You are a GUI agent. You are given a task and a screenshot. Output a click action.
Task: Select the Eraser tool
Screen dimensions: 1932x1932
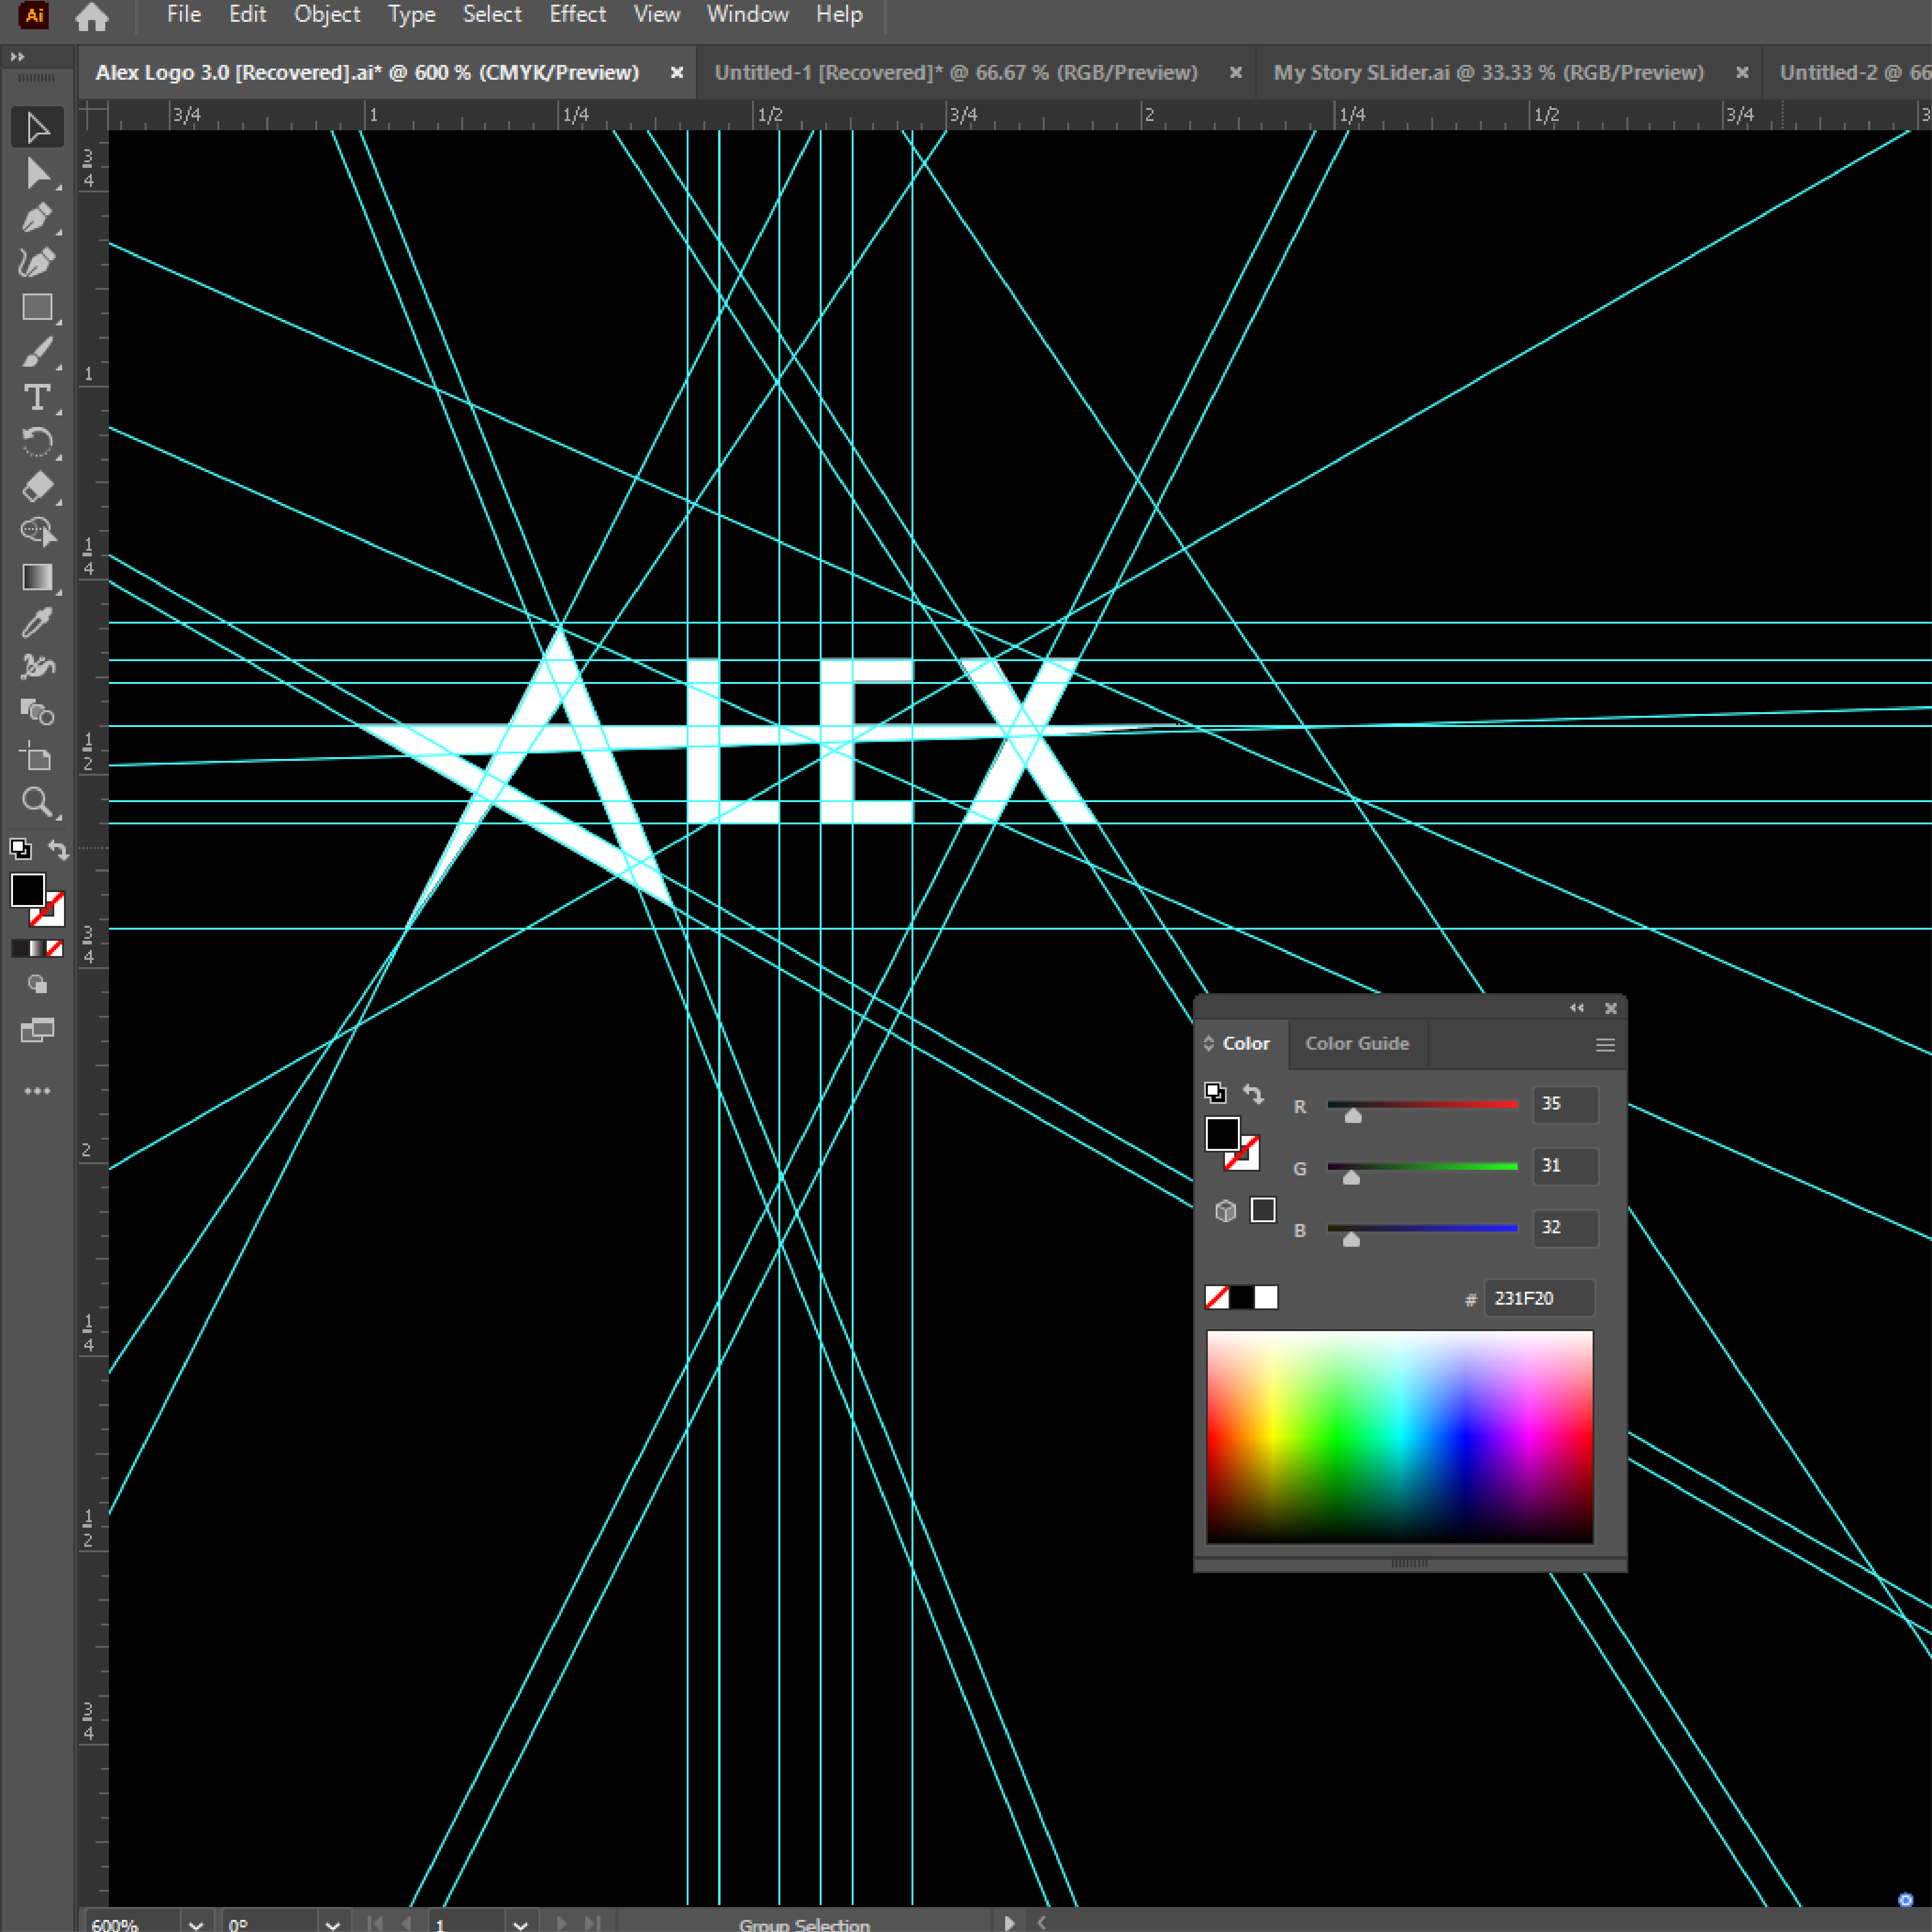click(x=37, y=487)
